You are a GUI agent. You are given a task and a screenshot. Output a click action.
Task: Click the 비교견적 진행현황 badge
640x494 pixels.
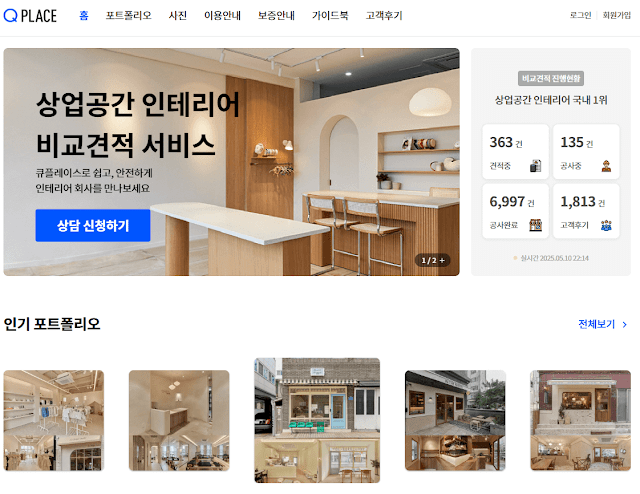click(x=551, y=78)
